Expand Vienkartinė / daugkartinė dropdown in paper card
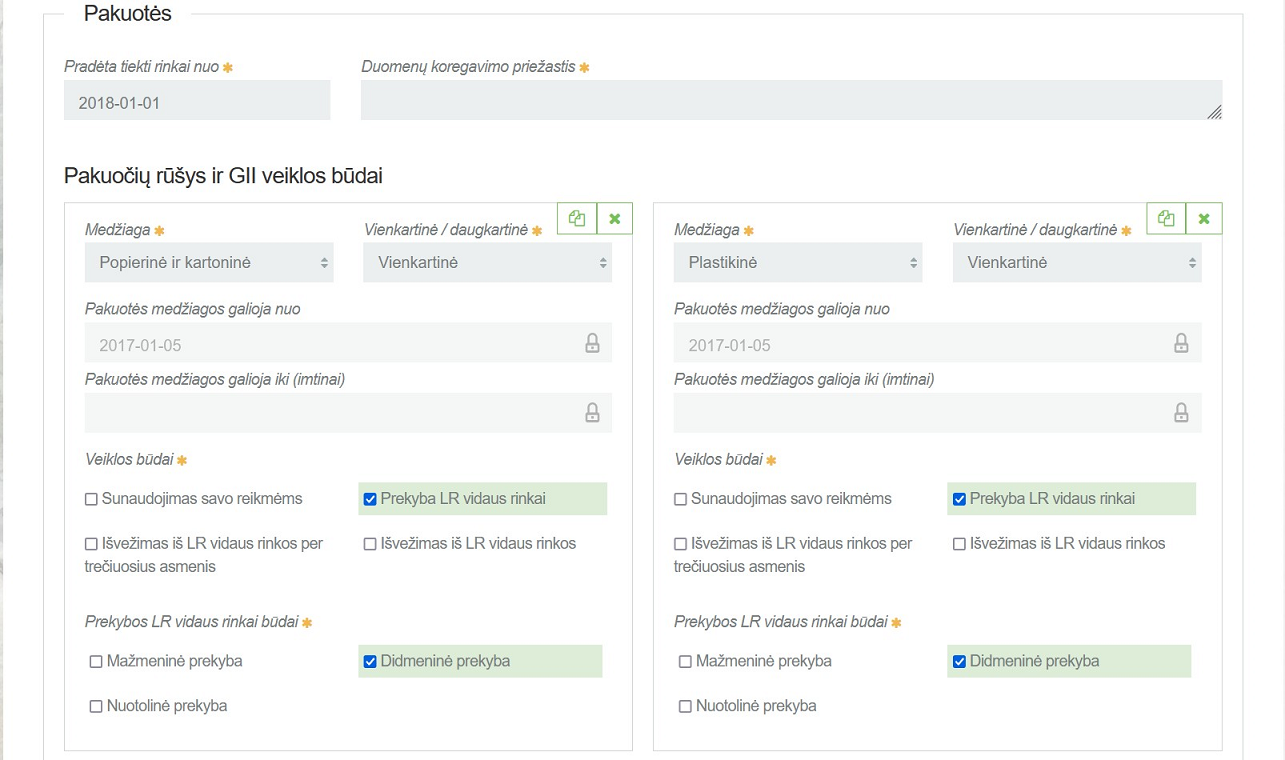The image size is (1285, 760). (487, 262)
